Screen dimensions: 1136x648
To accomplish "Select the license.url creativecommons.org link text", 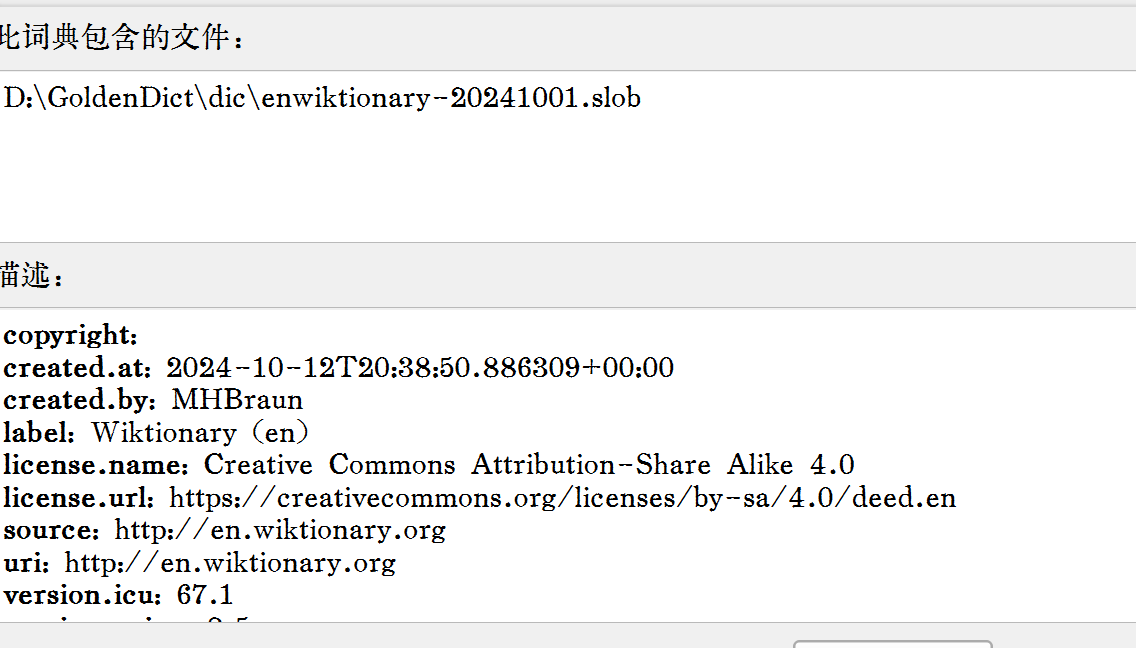I will [x=562, y=498].
